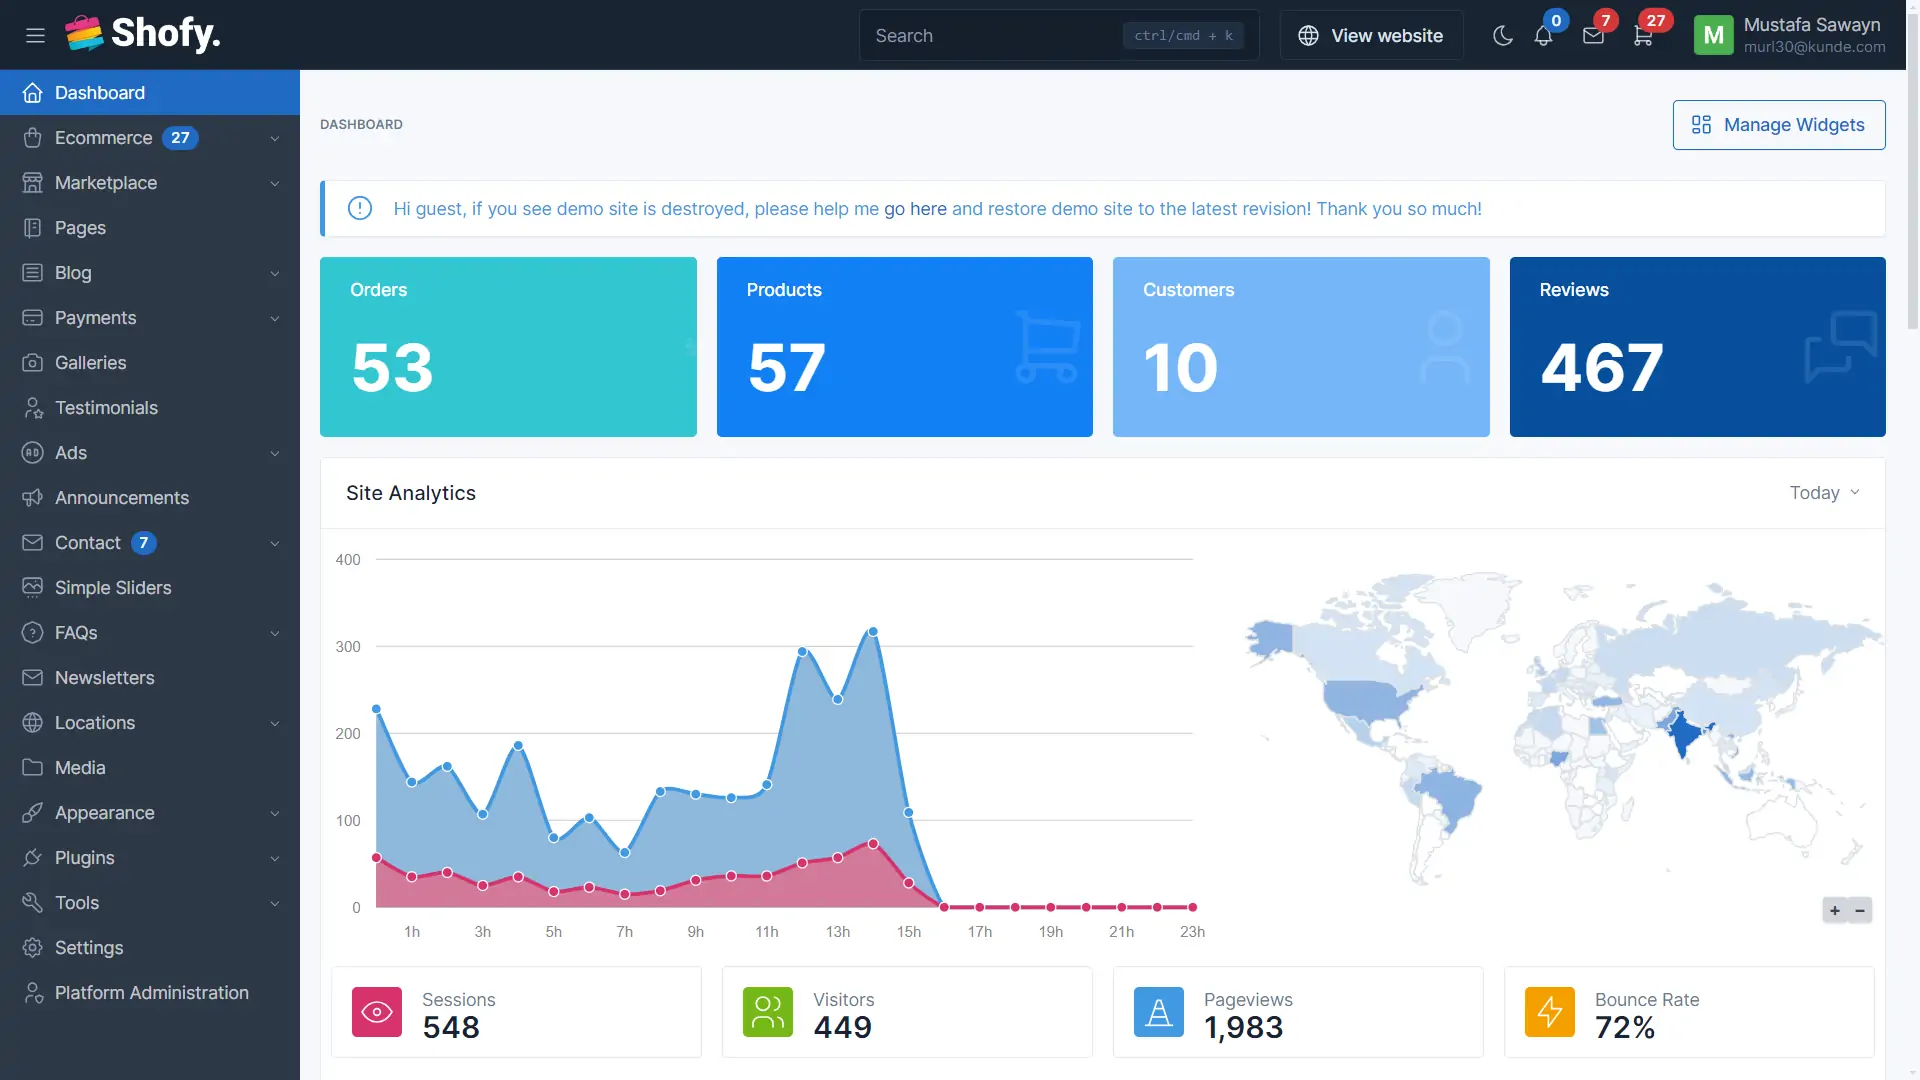Follow the 'go here' link
Image resolution: width=1920 pixels, height=1080 pixels.
pyautogui.click(x=914, y=209)
